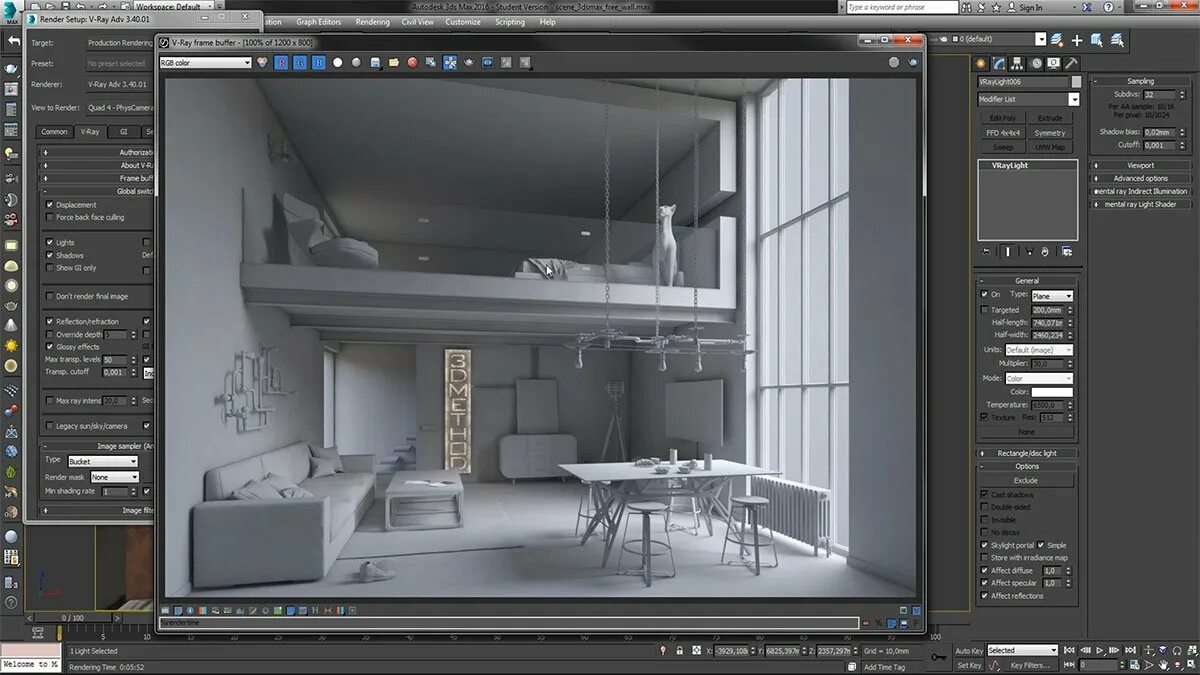The height and width of the screenshot is (675, 1200).
Task: Click the Key Filters button
Action: (x=1030, y=665)
